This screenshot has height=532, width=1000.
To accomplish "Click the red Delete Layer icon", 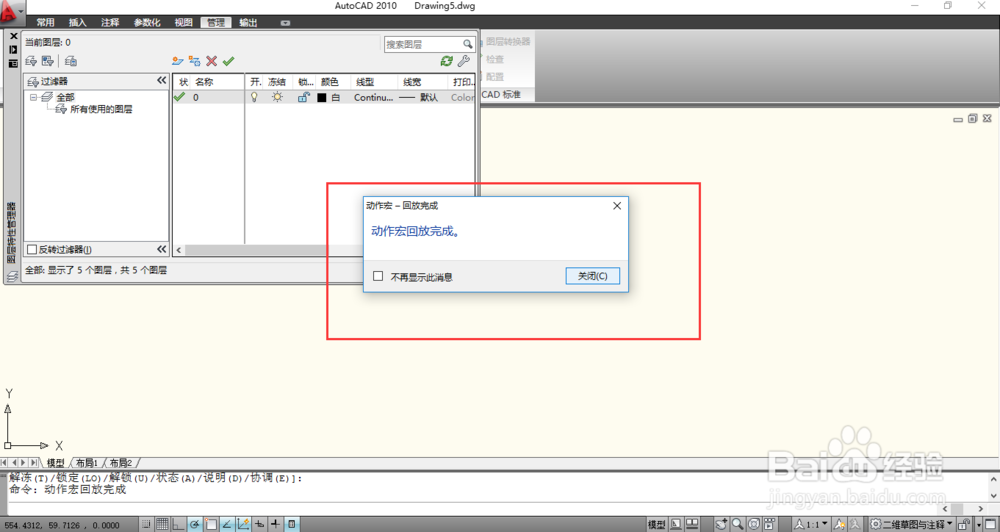I will (212, 61).
